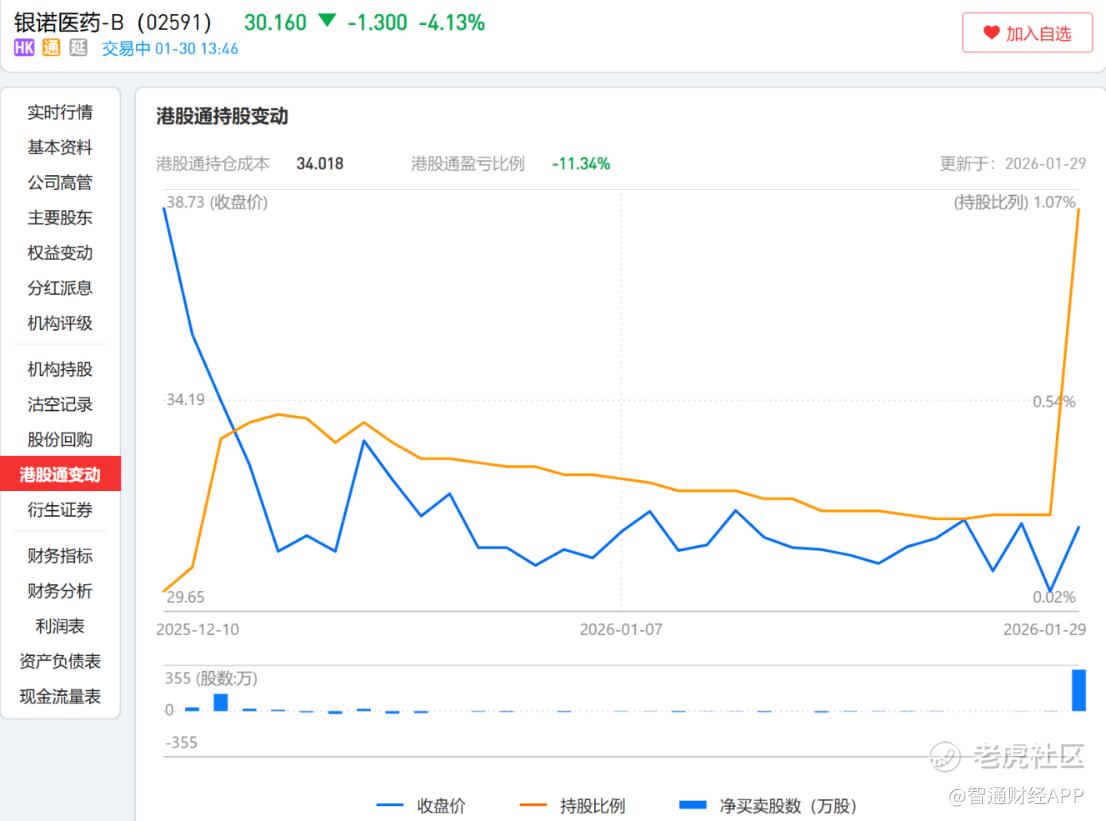
Task: Click the purple HK market badge
Action: coord(24,47)
